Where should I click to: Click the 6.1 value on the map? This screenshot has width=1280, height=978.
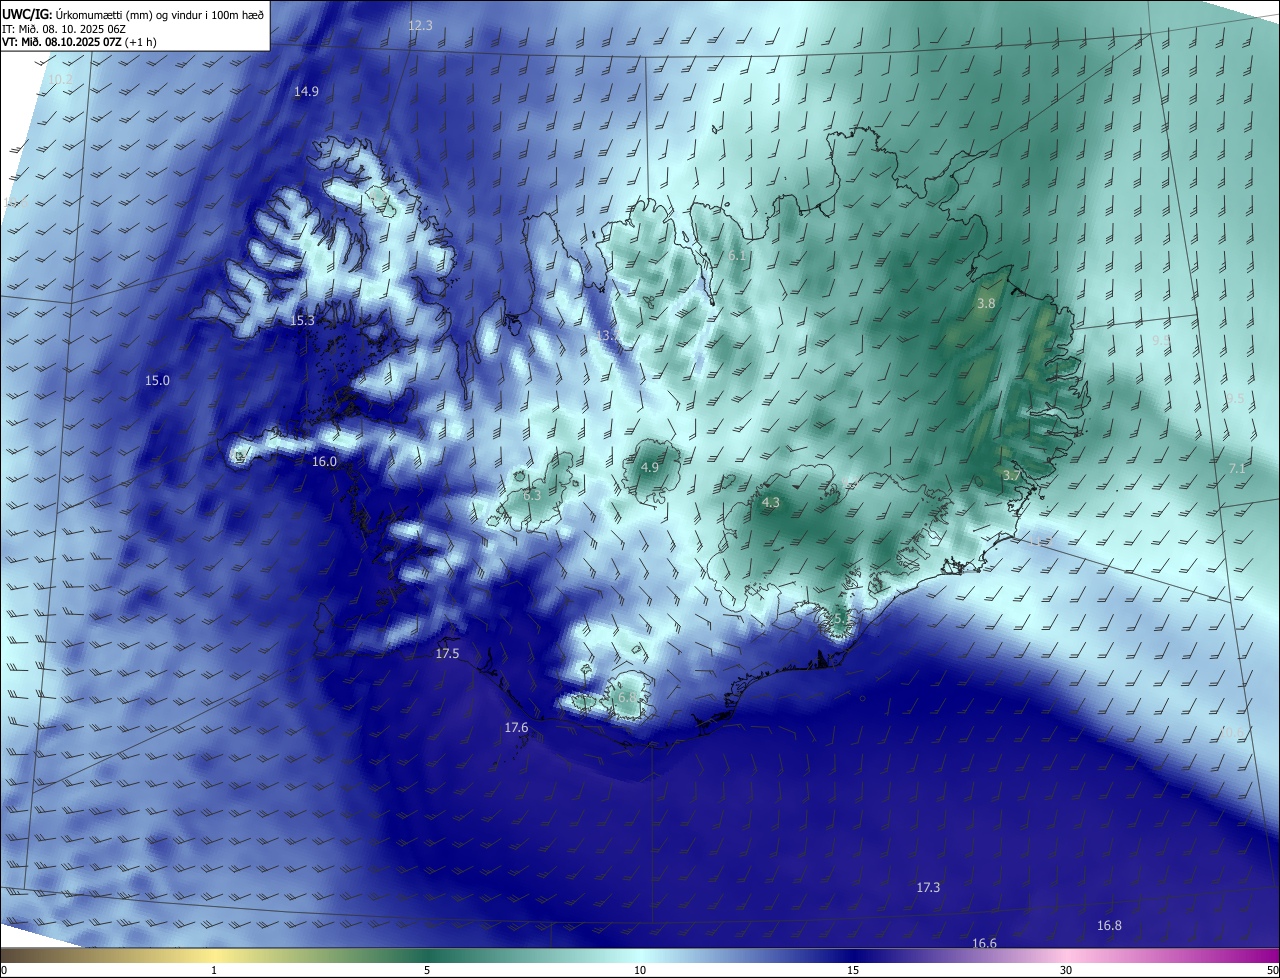(737, 257)
